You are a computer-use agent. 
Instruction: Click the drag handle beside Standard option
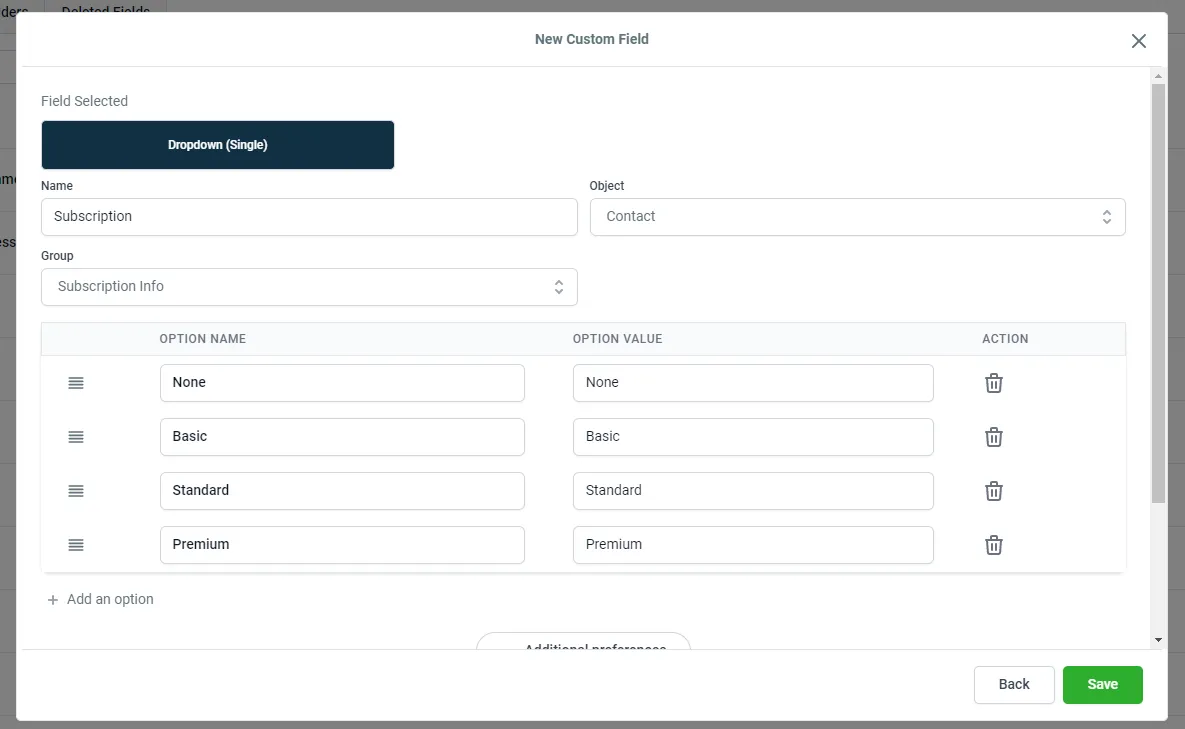click(x=76, y=491)
